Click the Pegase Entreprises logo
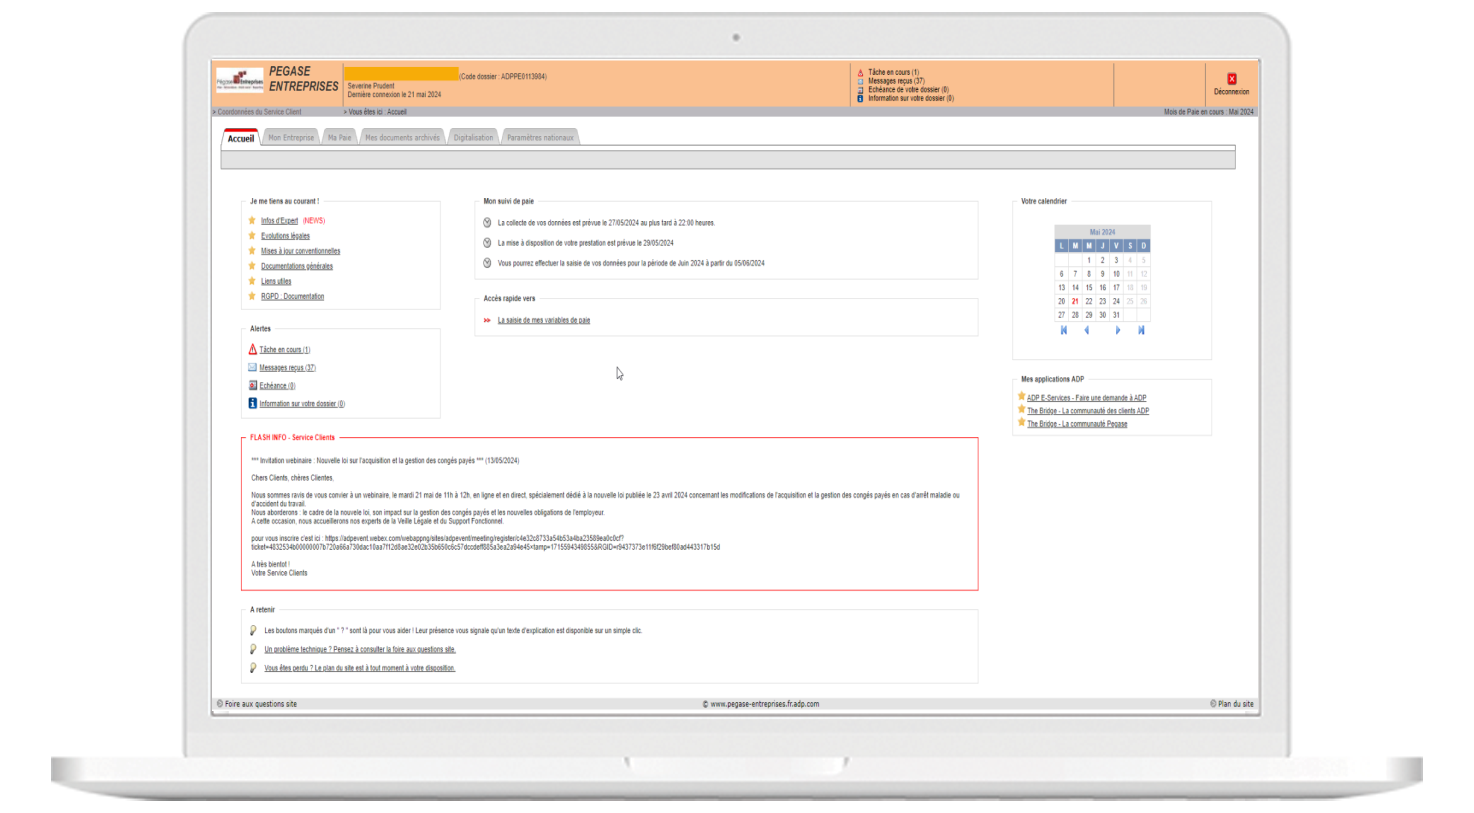This screenshot has width=1474, height=813. coord(240,80)
